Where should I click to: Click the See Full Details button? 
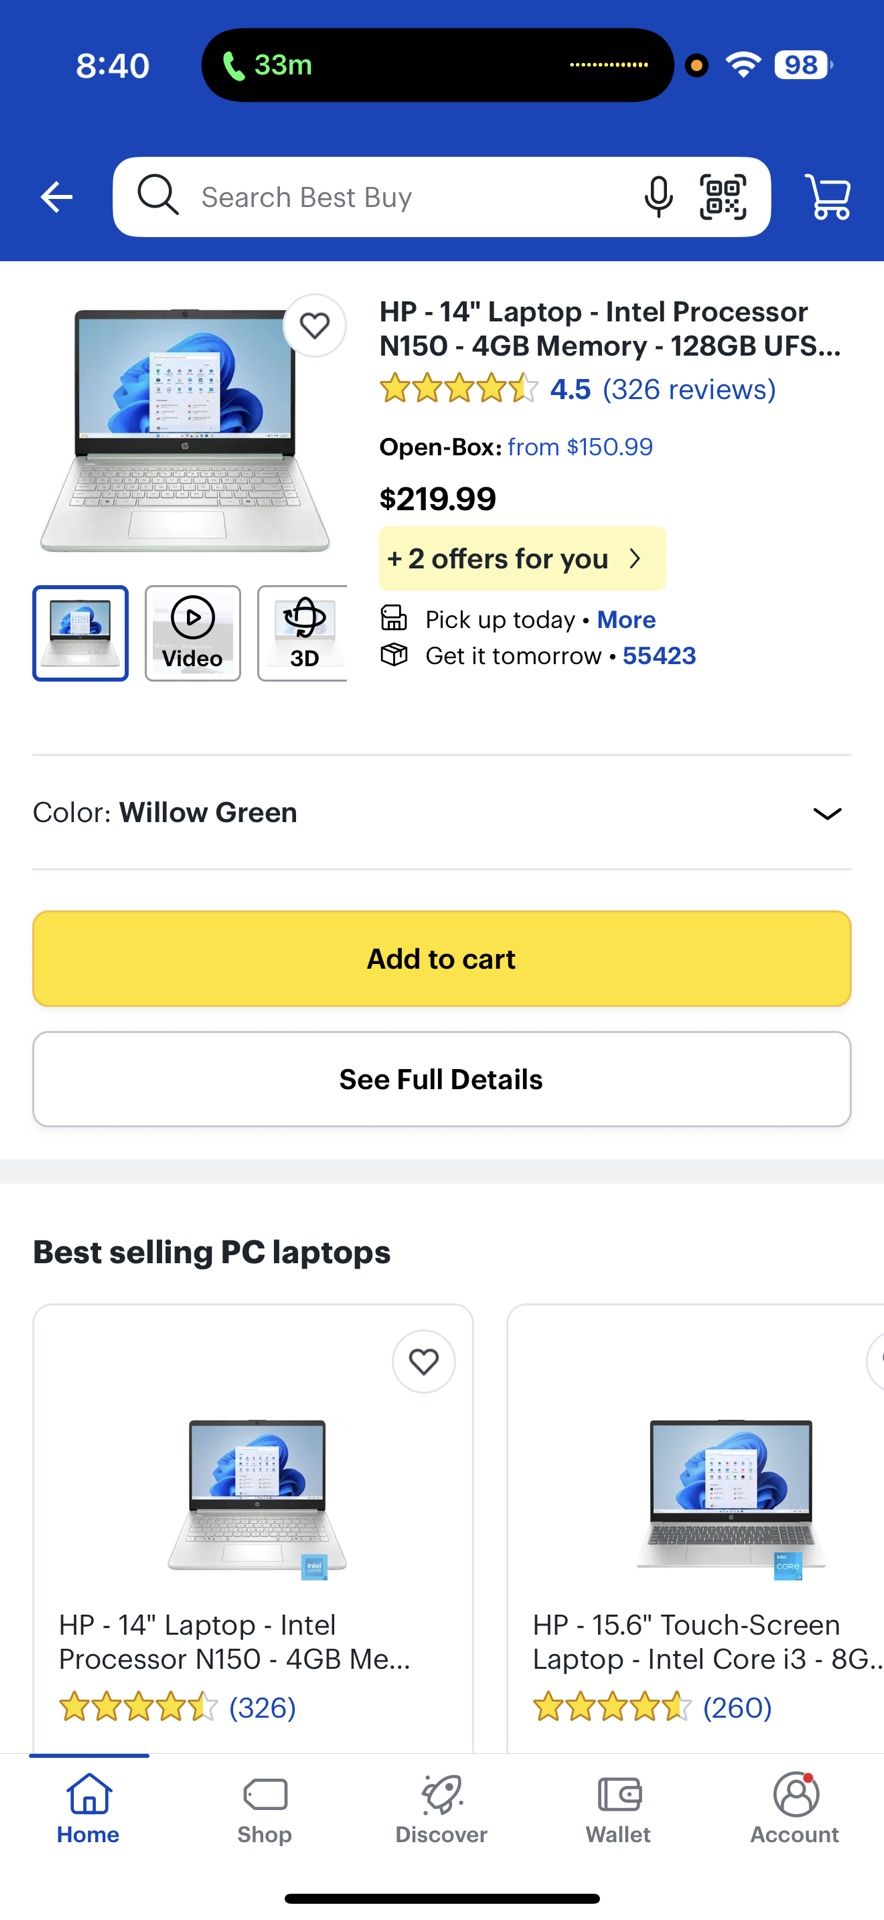coord(442,1079)
